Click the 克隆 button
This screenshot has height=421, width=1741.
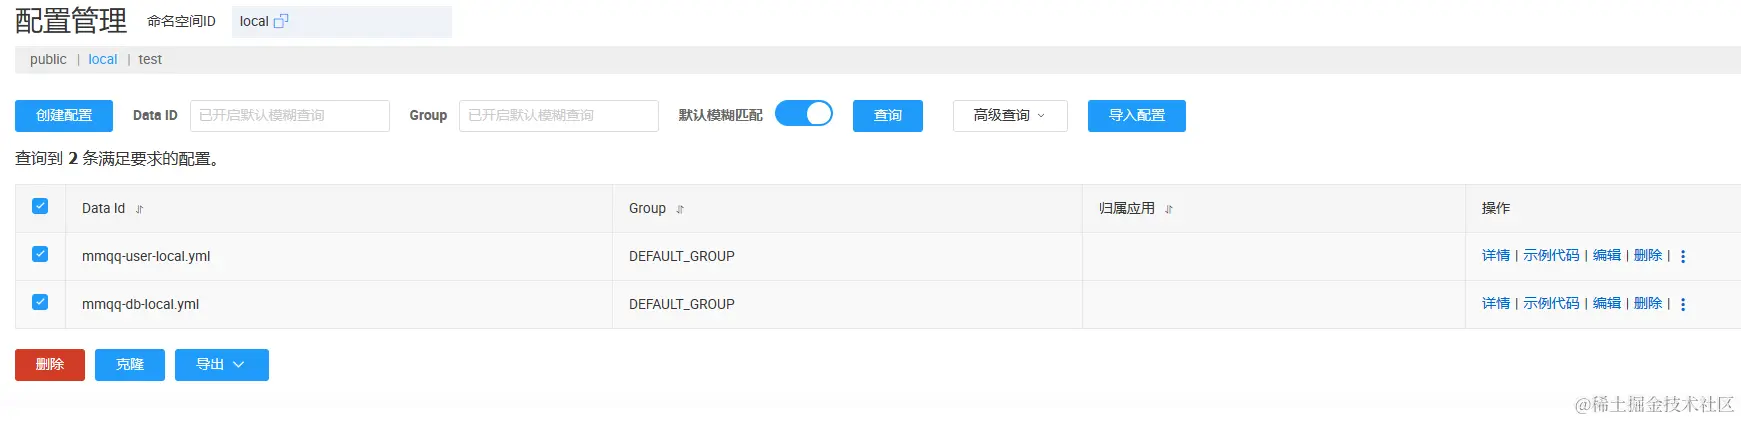coord(130,365)
